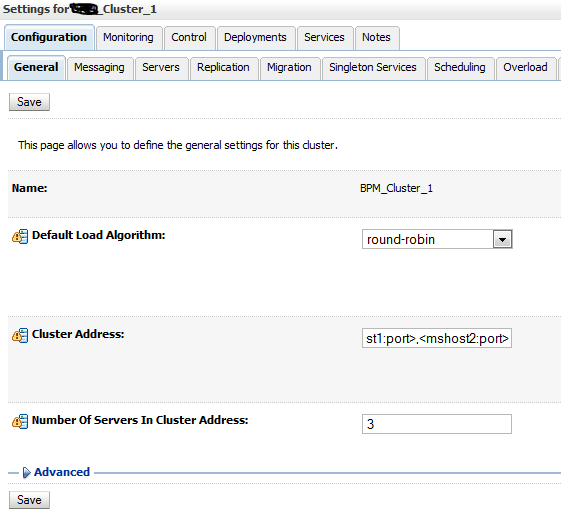
Task: Switch to the Notes tab
Action: 377,38
